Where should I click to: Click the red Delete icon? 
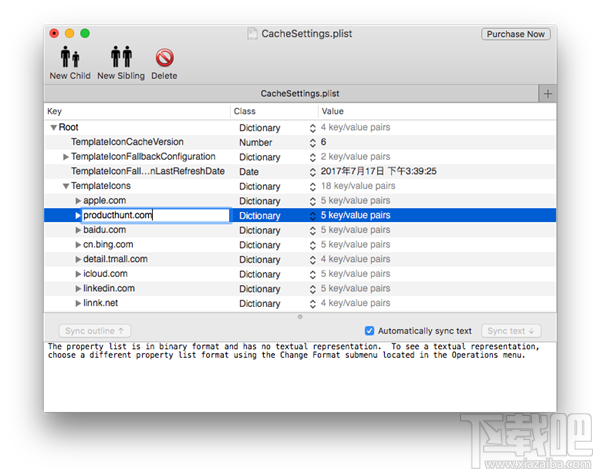[164, 57]
